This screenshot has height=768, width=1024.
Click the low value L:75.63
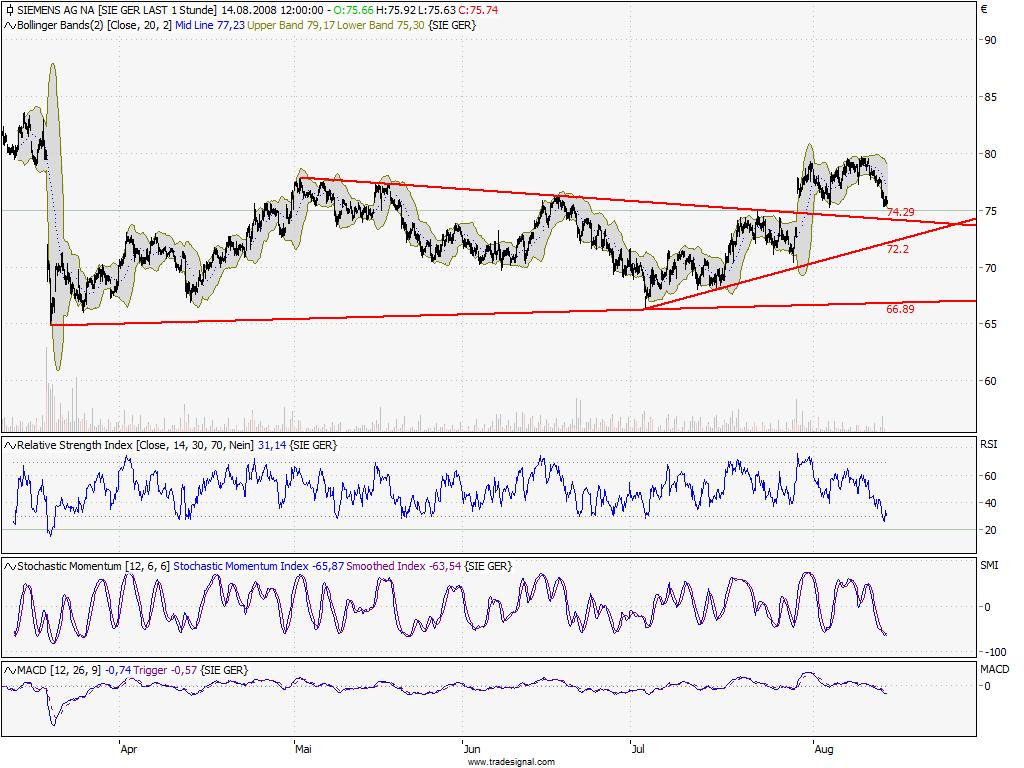pos(437,10)
